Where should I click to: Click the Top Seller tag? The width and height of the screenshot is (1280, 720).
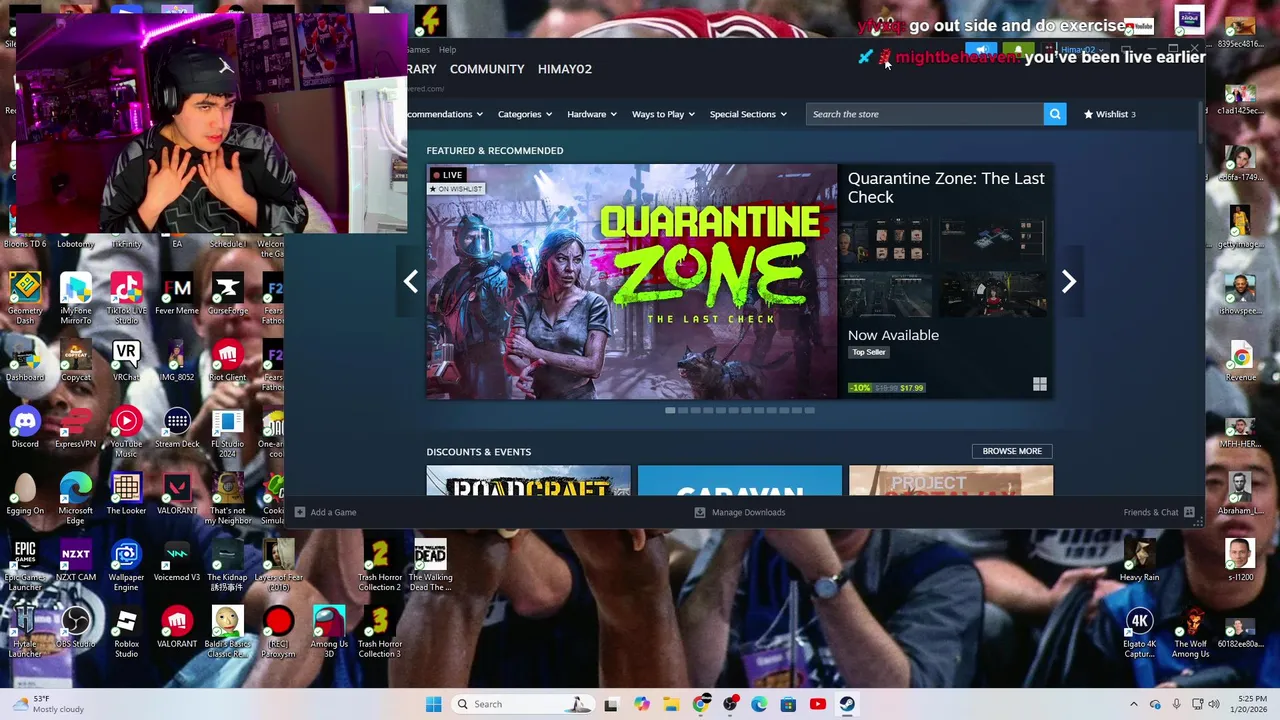[869, 352]
